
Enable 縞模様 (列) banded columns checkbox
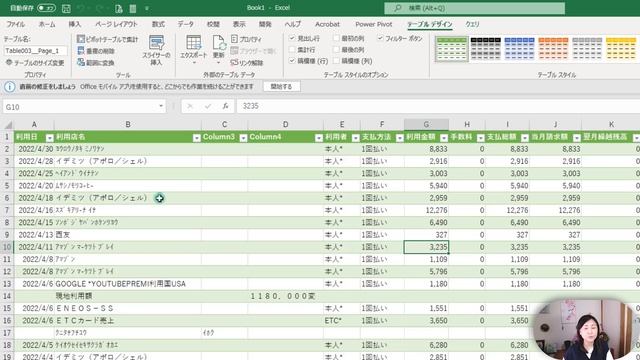click(x=336, y=61)
